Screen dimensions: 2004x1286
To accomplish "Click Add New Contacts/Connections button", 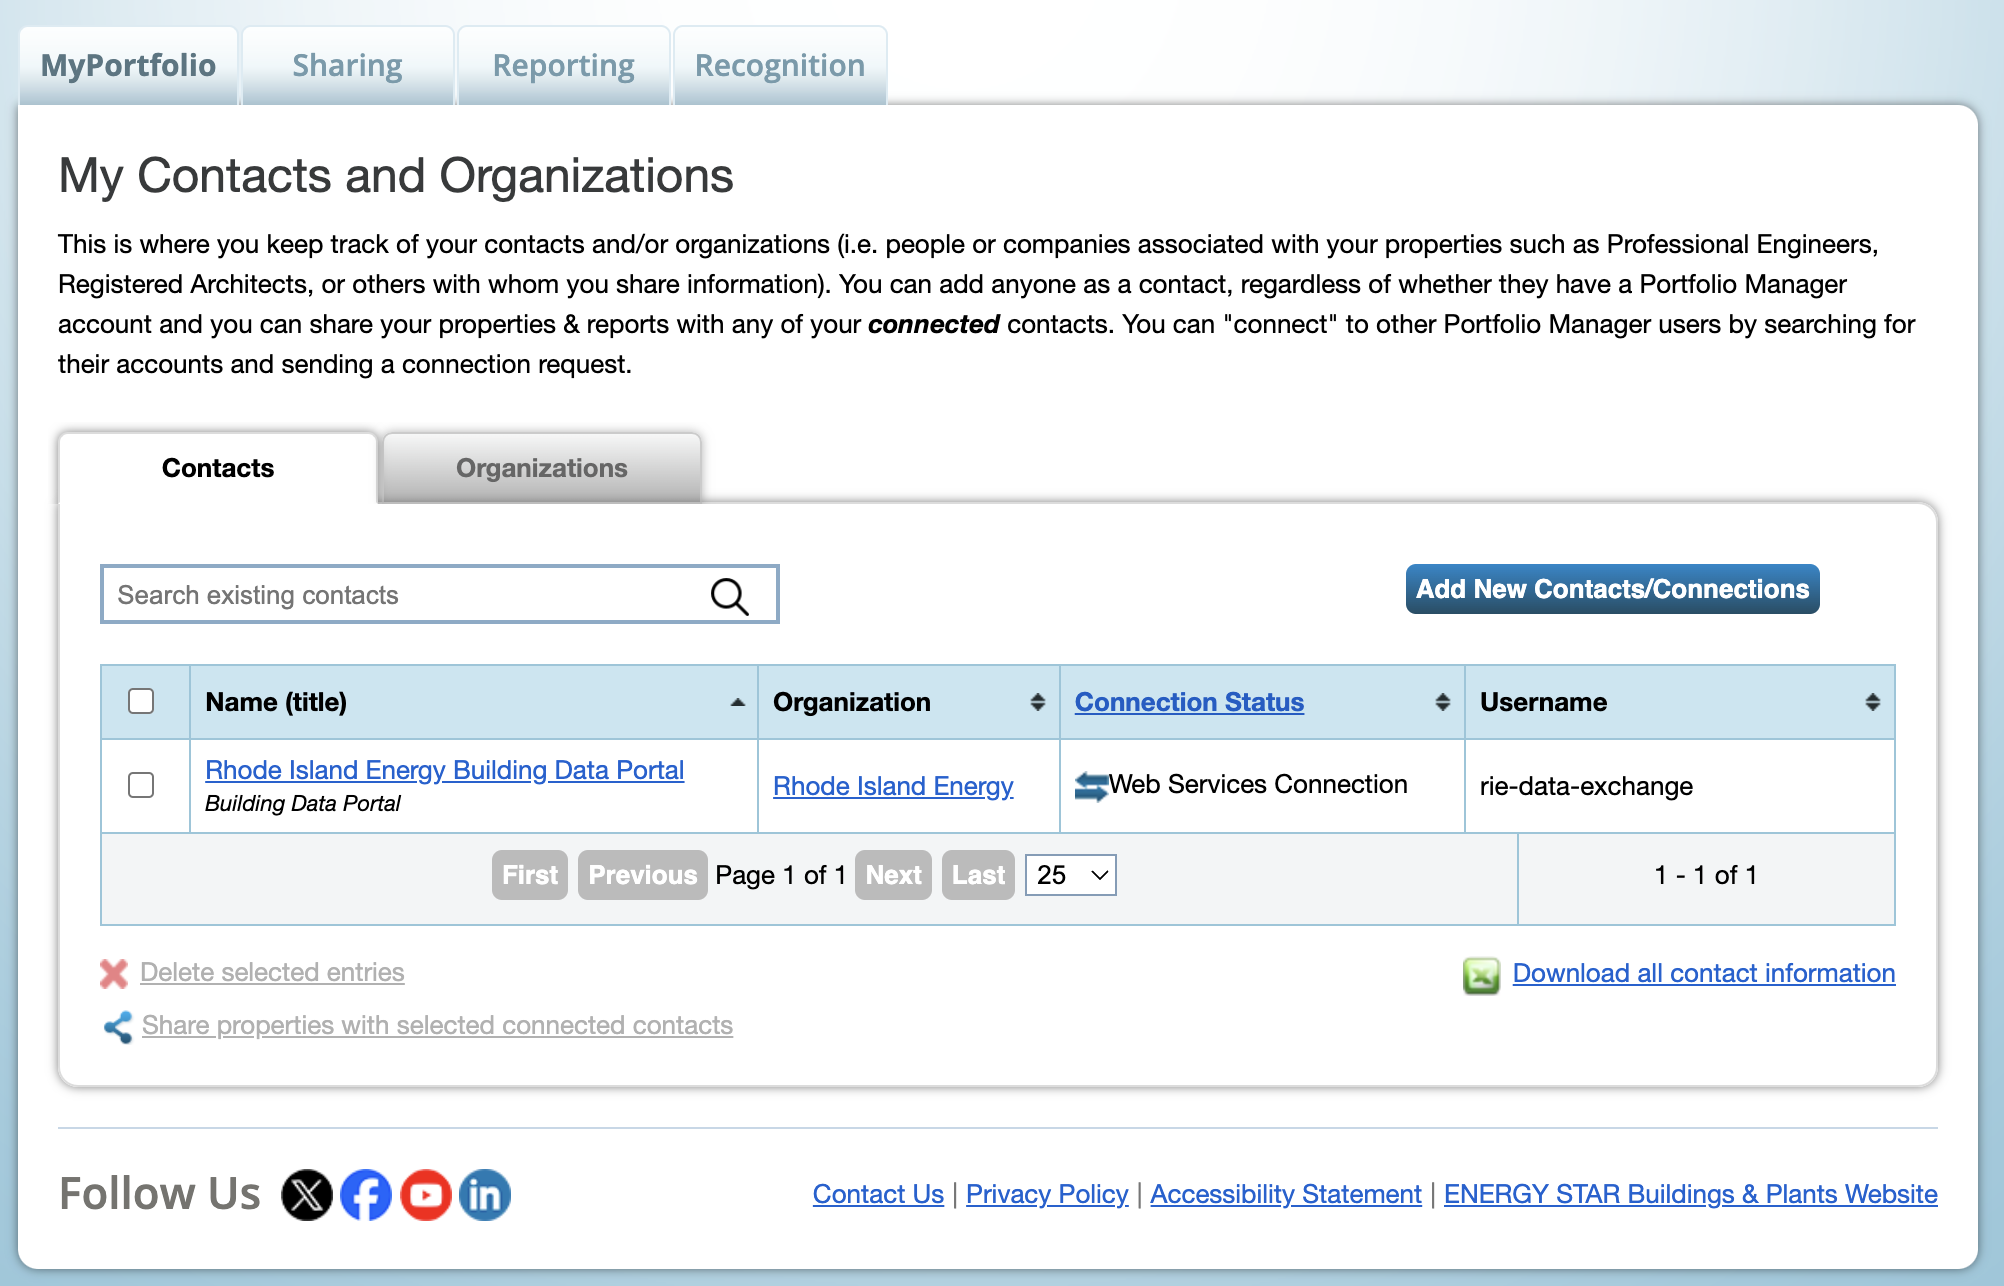I will point(1612,589).
